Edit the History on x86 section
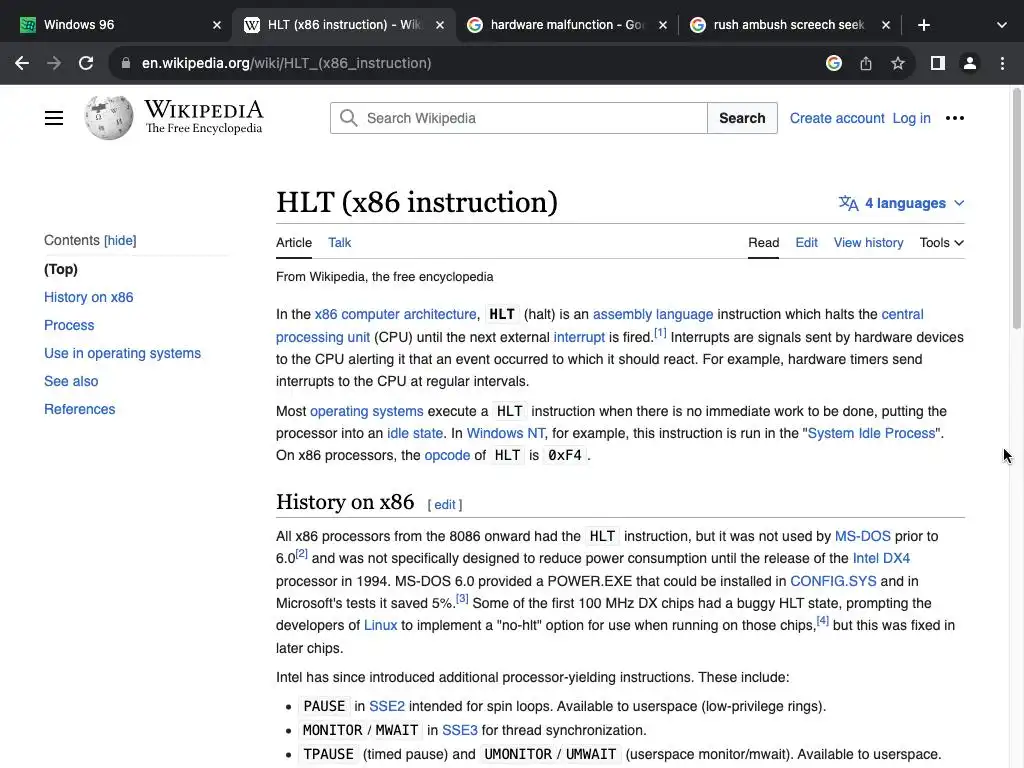Screen dimensions: 1024x768 (445, 505)
